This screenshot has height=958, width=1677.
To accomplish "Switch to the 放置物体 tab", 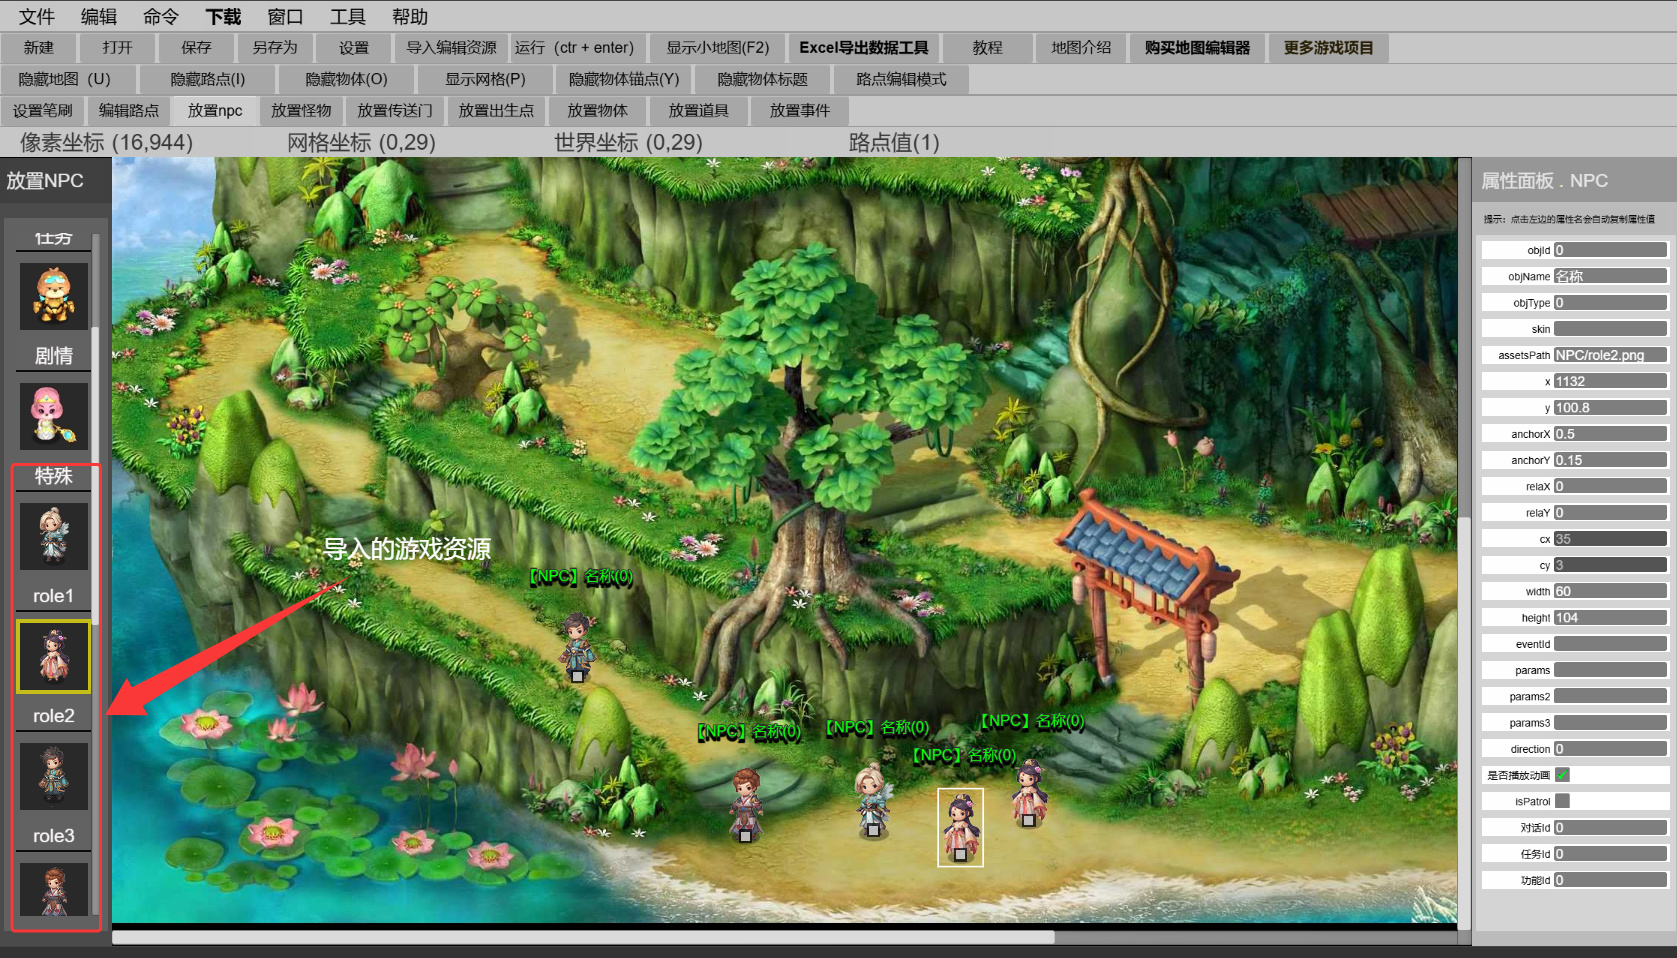I will [x=597, y=110].
